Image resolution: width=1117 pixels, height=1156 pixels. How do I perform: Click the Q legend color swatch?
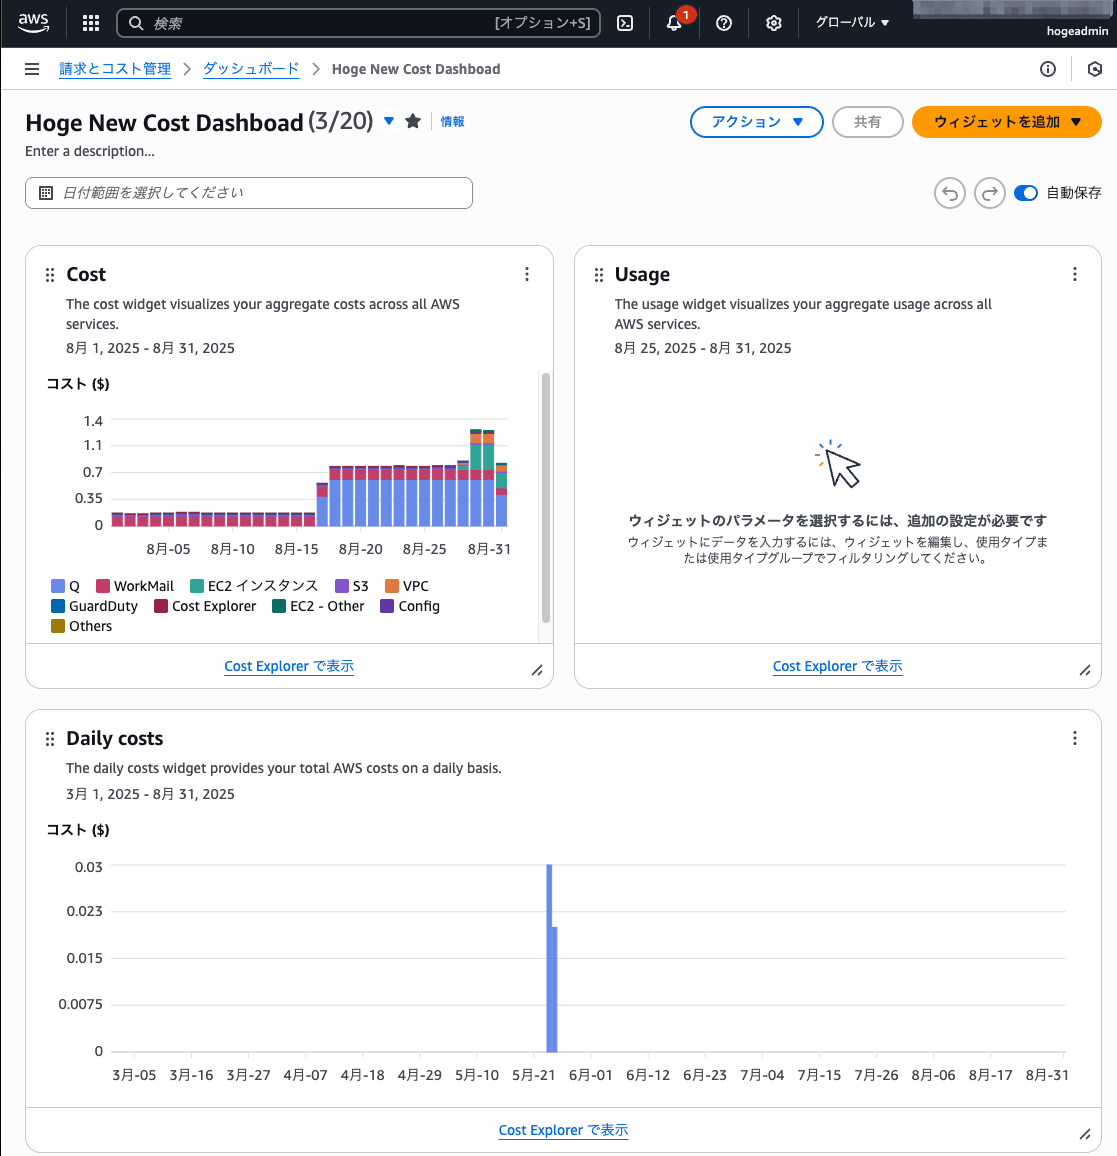click(58, 586)
